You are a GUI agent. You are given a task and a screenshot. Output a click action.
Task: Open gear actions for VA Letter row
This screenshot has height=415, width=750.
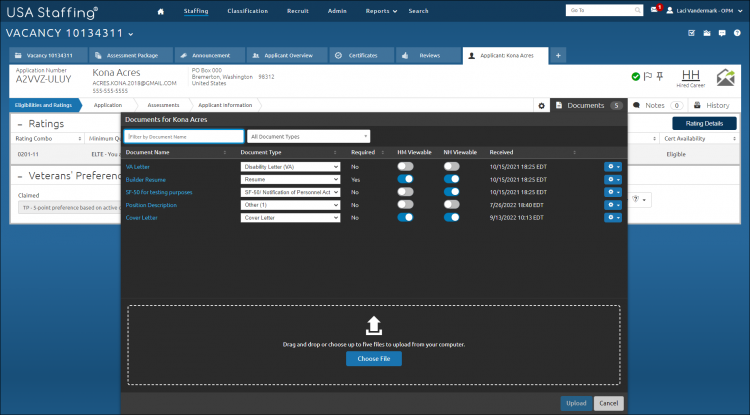613,166
